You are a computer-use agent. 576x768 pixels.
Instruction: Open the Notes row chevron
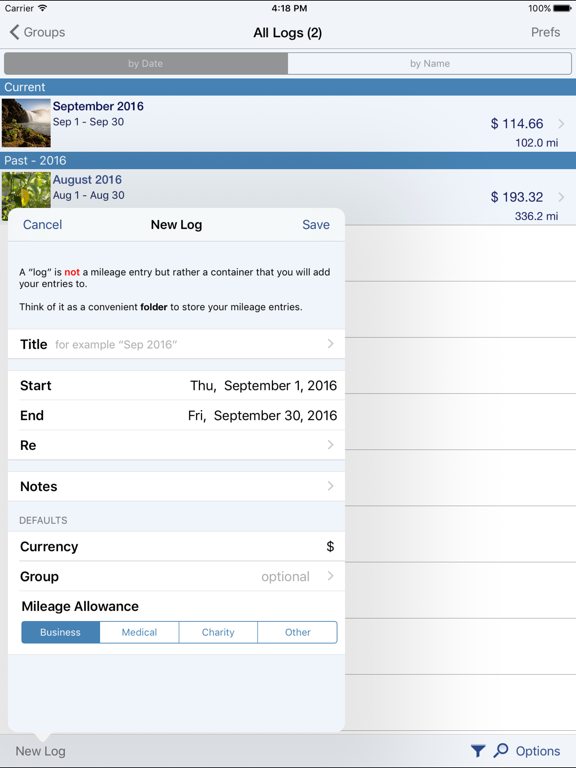pos(331,486)
